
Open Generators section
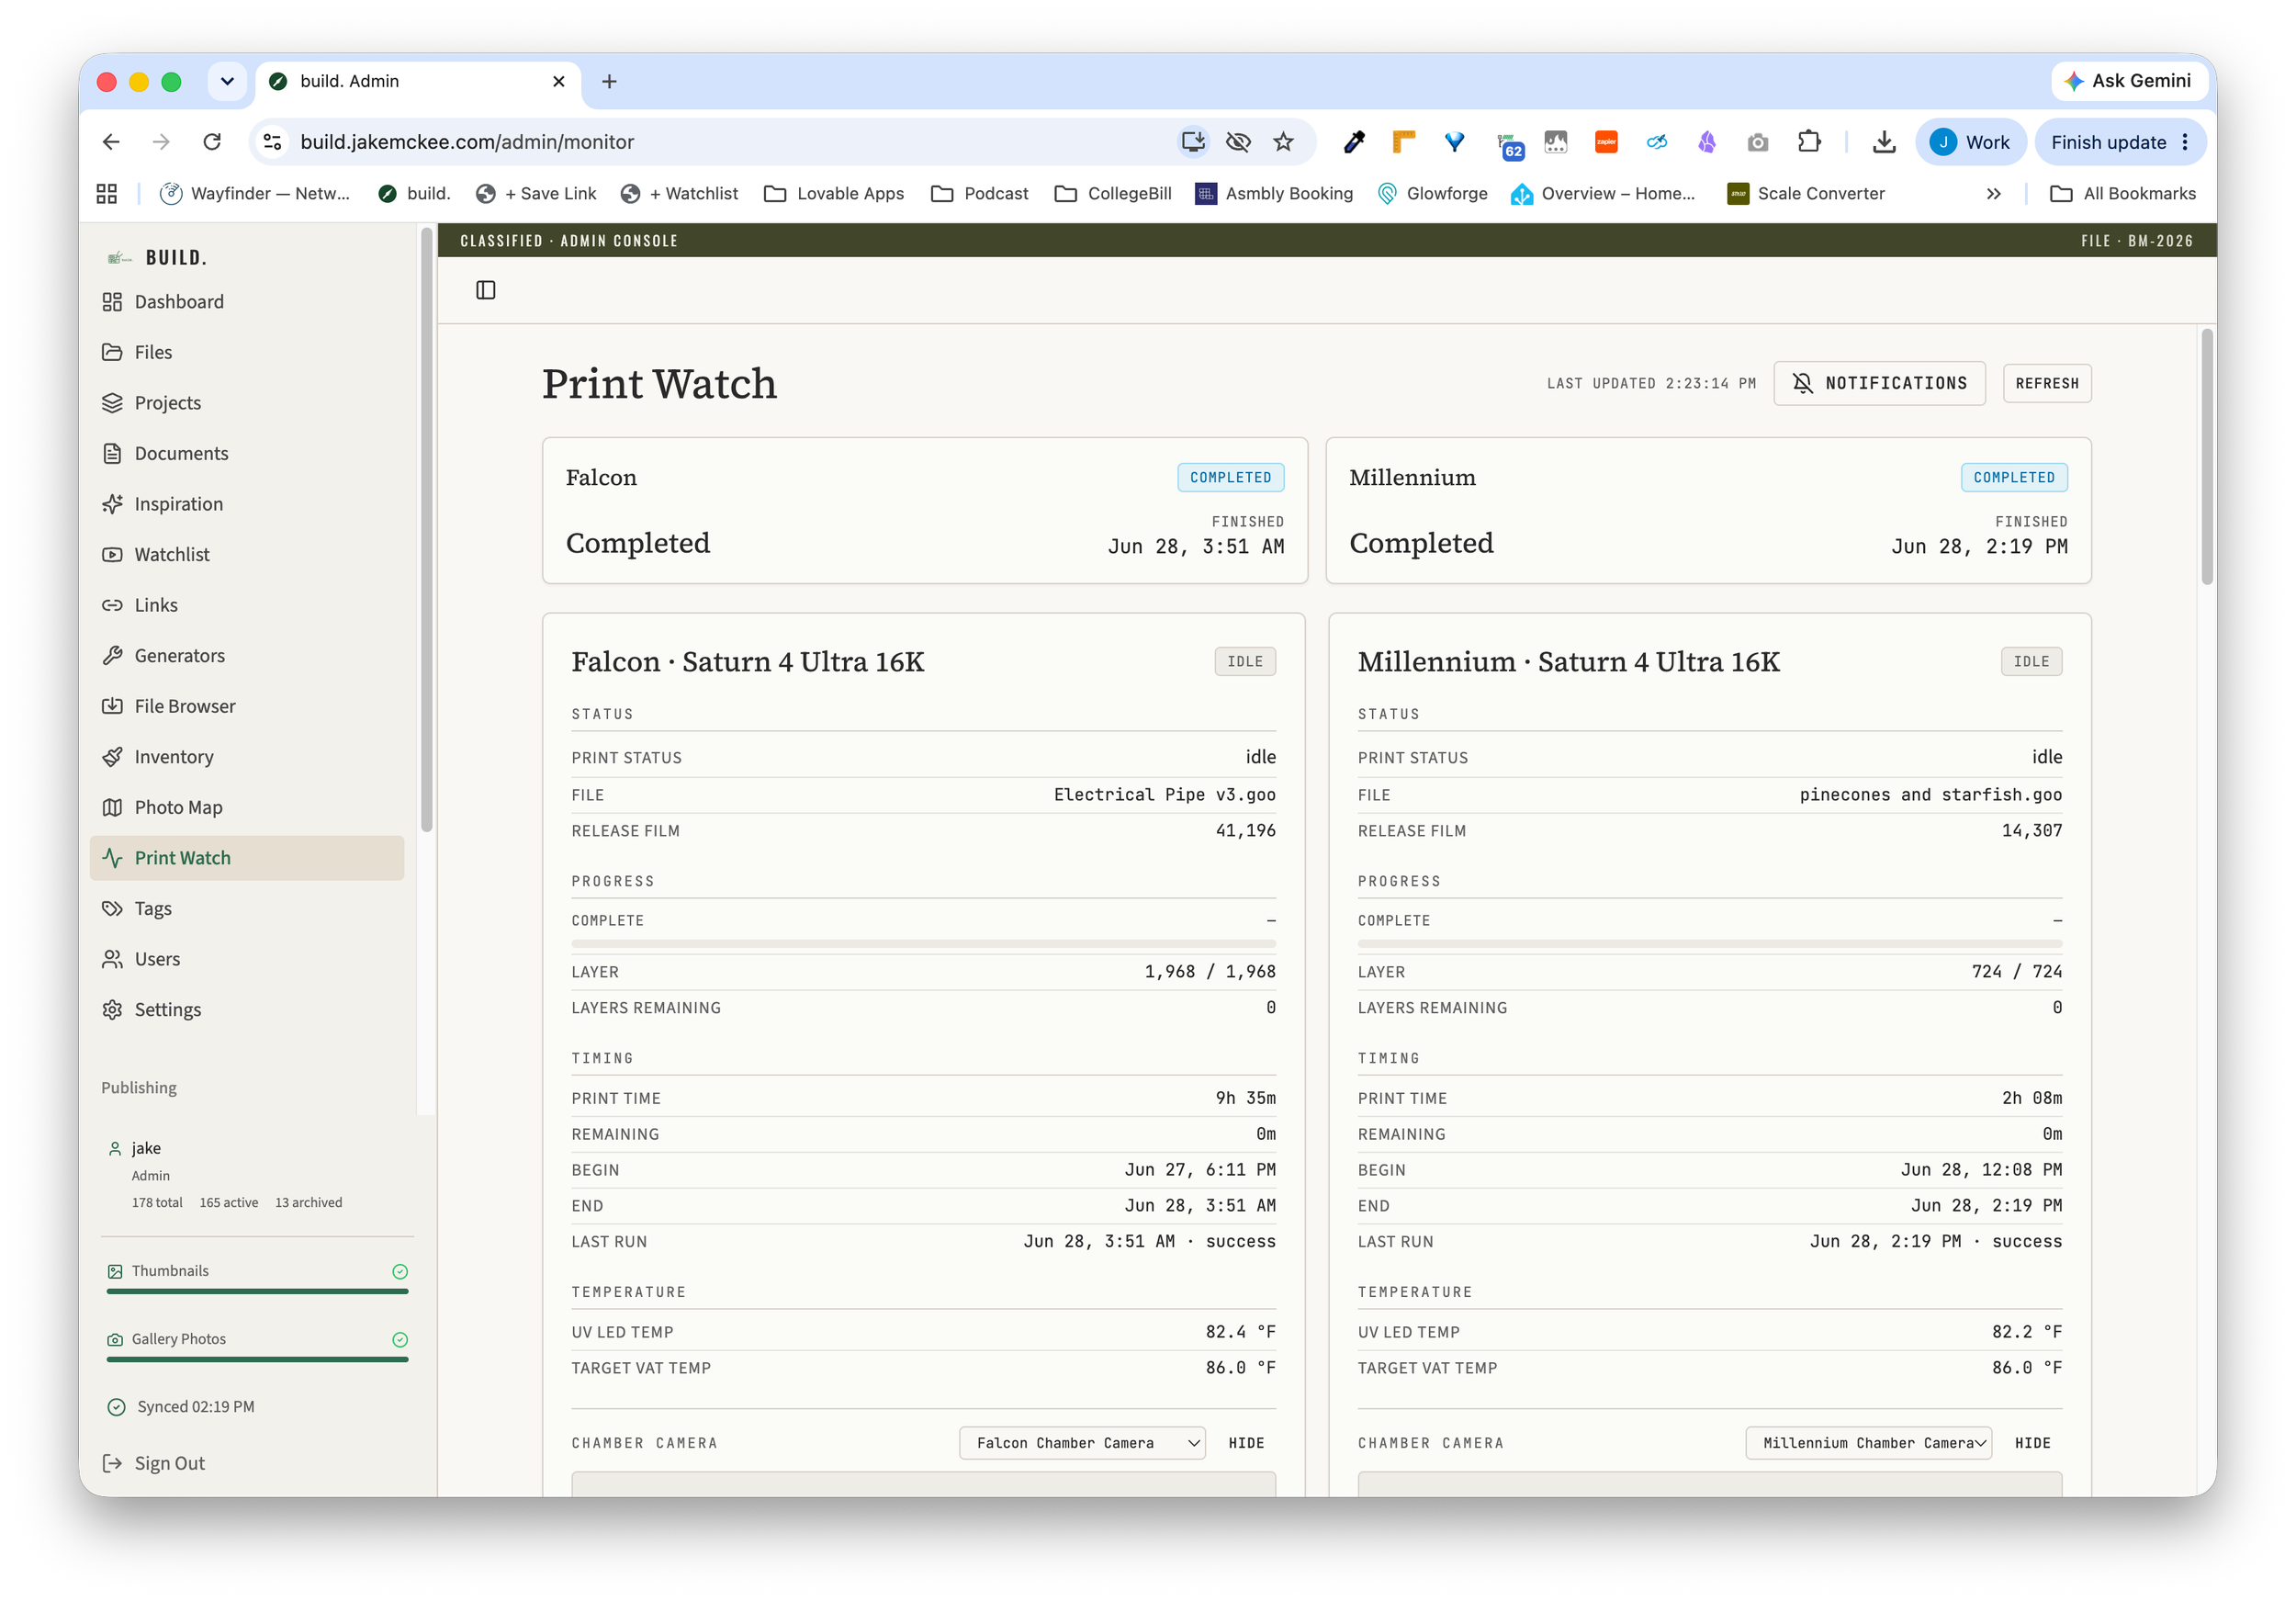[163, 655]
